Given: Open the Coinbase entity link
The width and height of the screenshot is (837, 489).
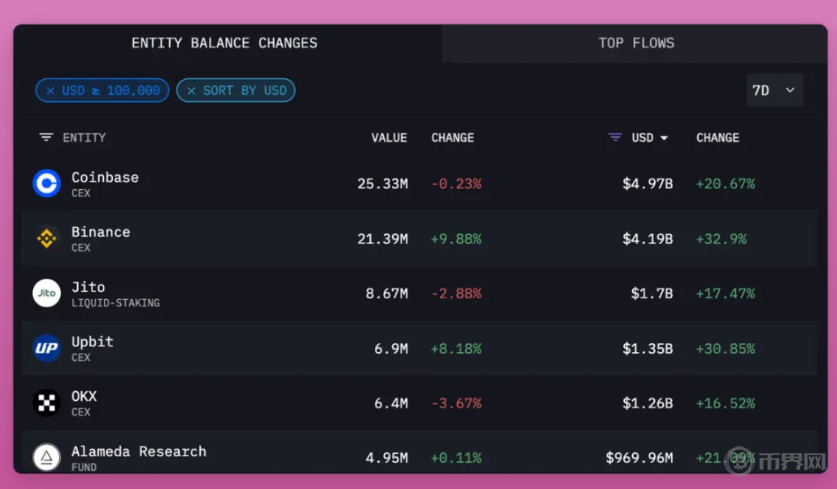Looking at the screenshot, I should 105,177.
